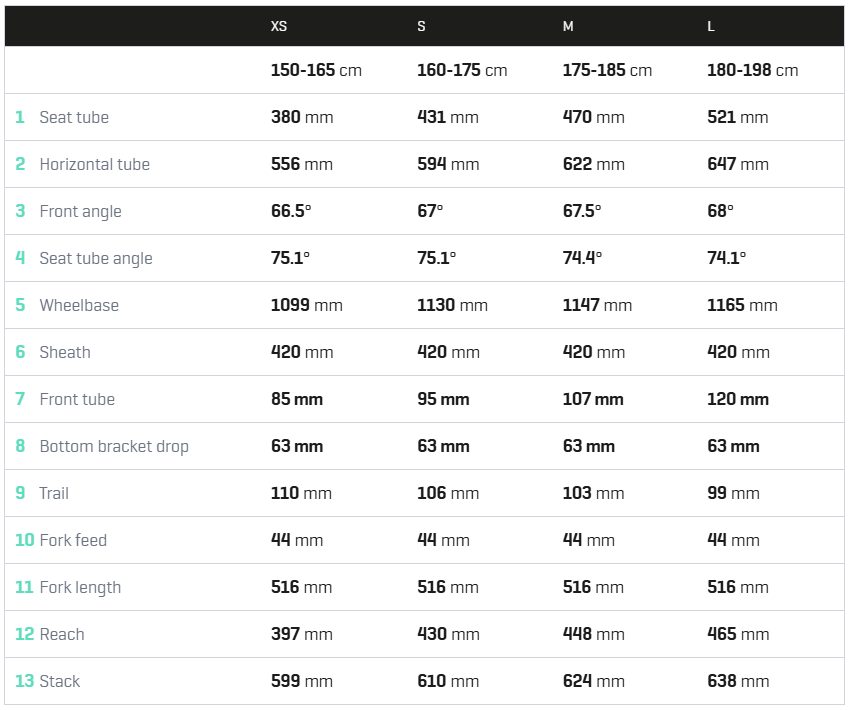This screenshot has height=710, width=852.
Task: Select the Reach row label
Action: tap(62, 634)
